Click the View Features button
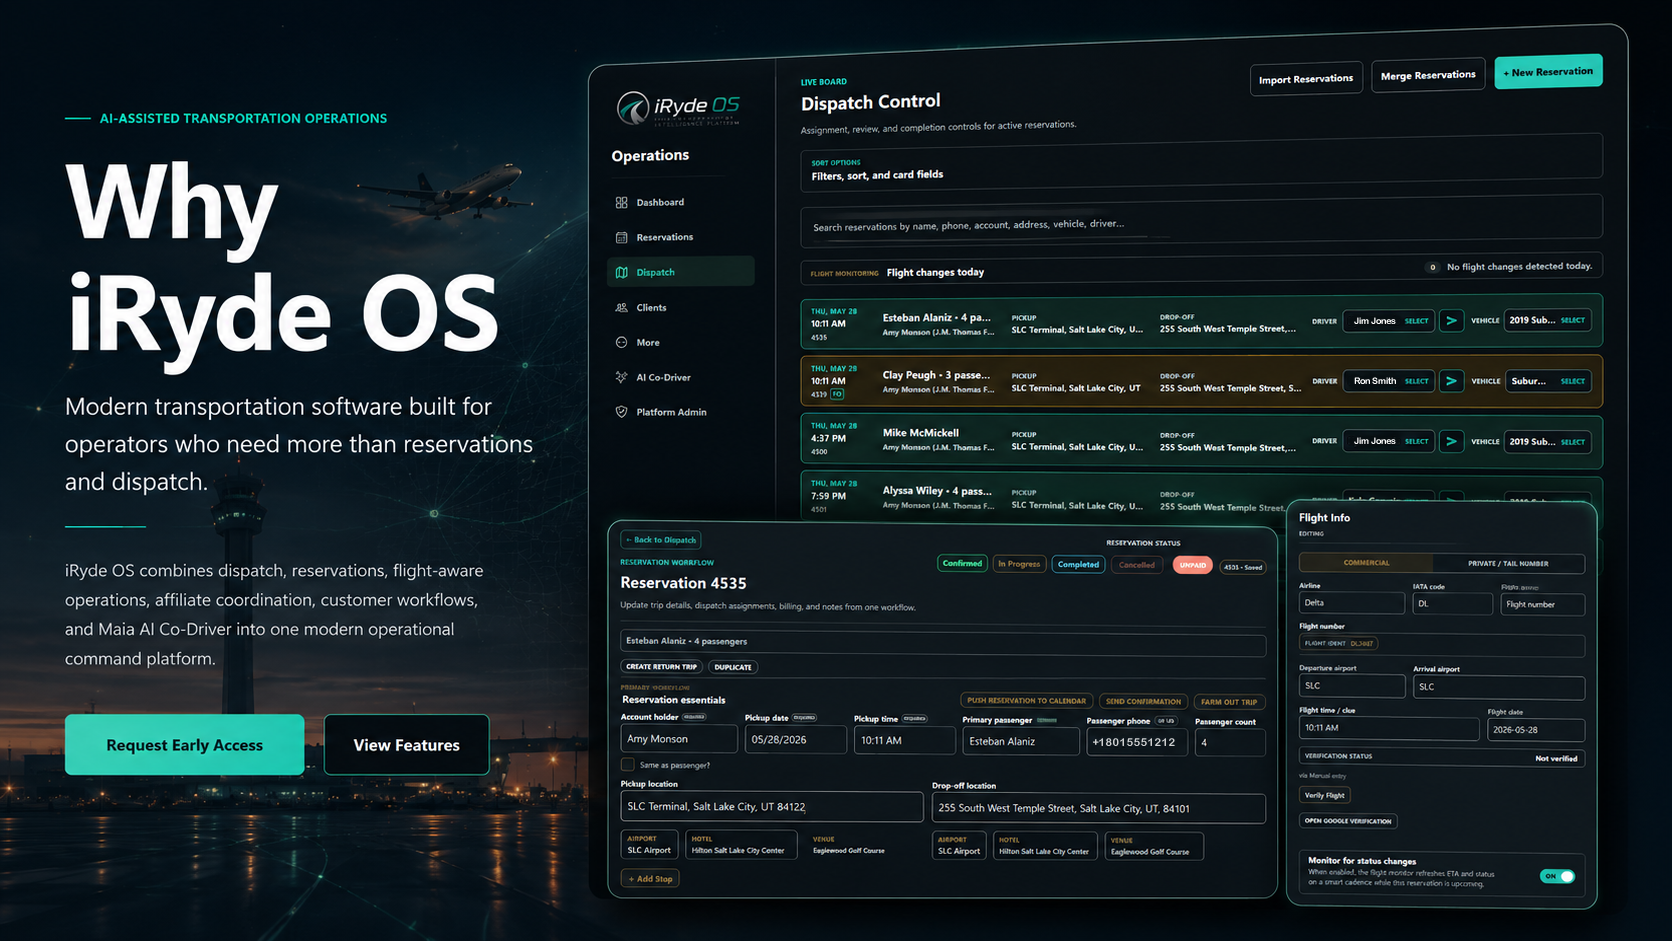 point(406,745)
